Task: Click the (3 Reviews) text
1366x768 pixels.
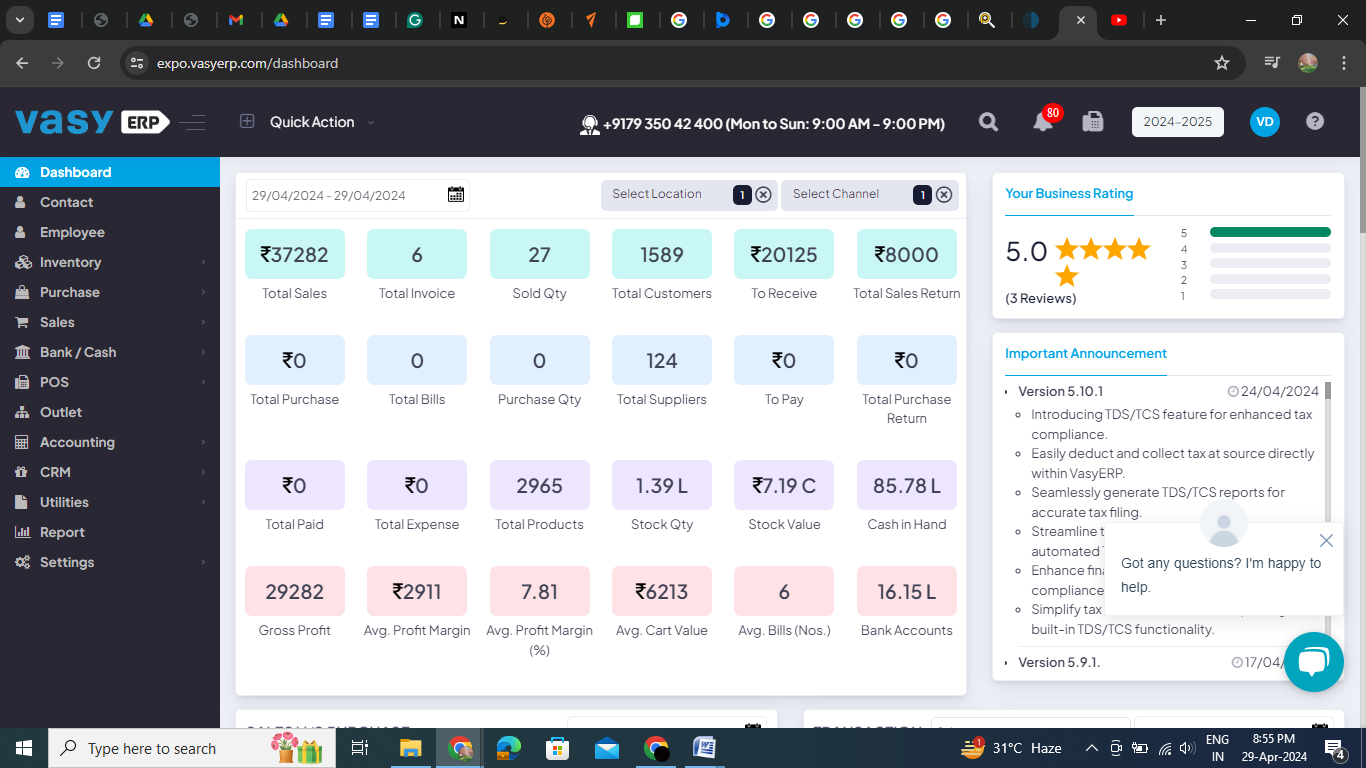Action: [1041, 298]
